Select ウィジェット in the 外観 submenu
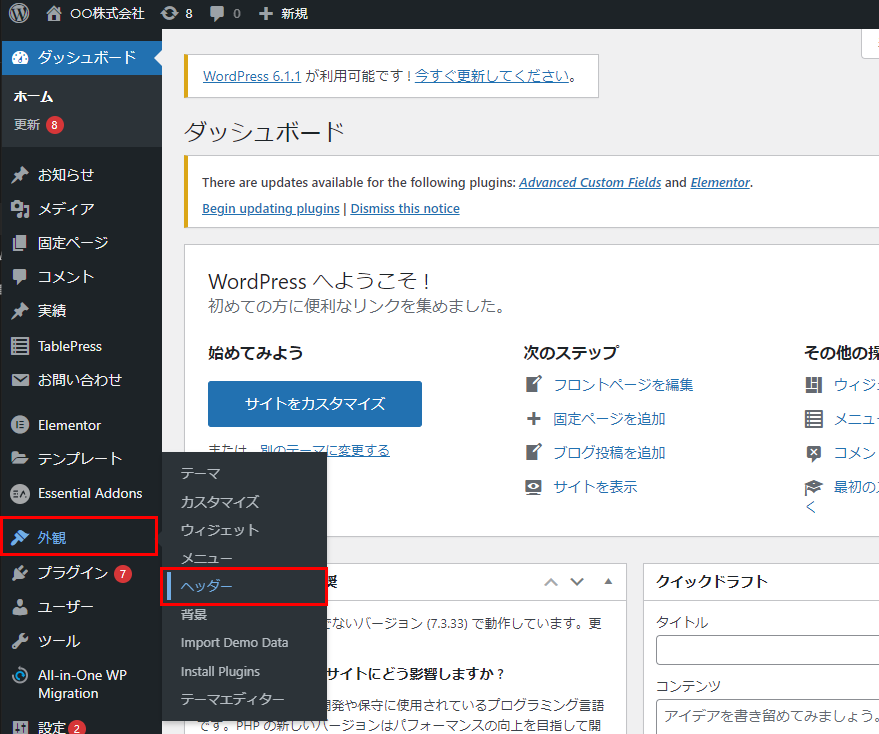This screenshot has height=734, width=879. (219, 530)
